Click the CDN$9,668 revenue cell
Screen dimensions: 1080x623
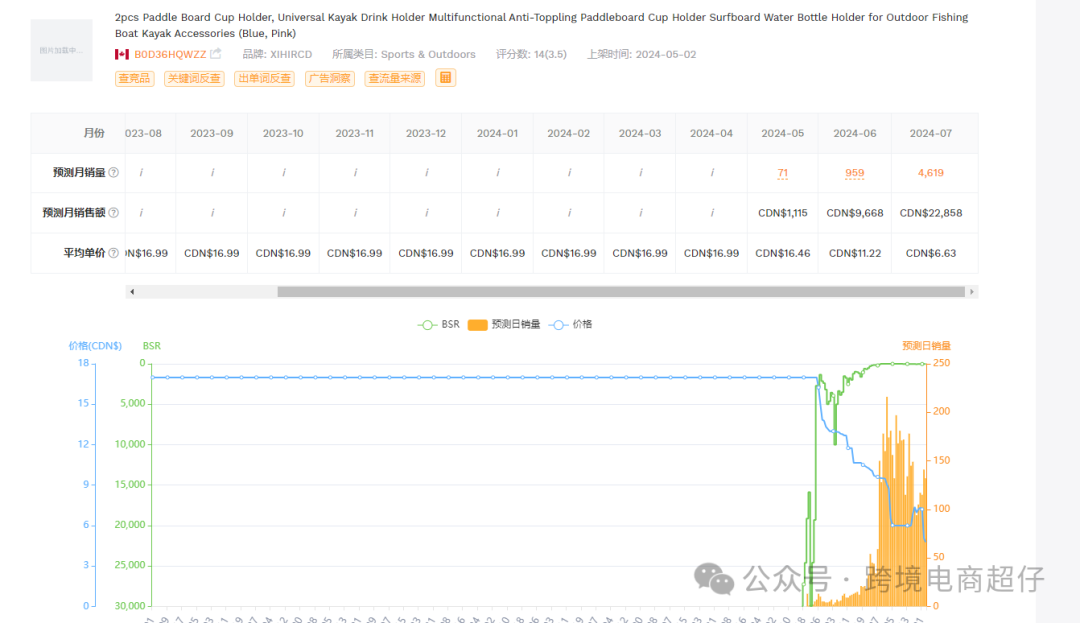point(855,213)
